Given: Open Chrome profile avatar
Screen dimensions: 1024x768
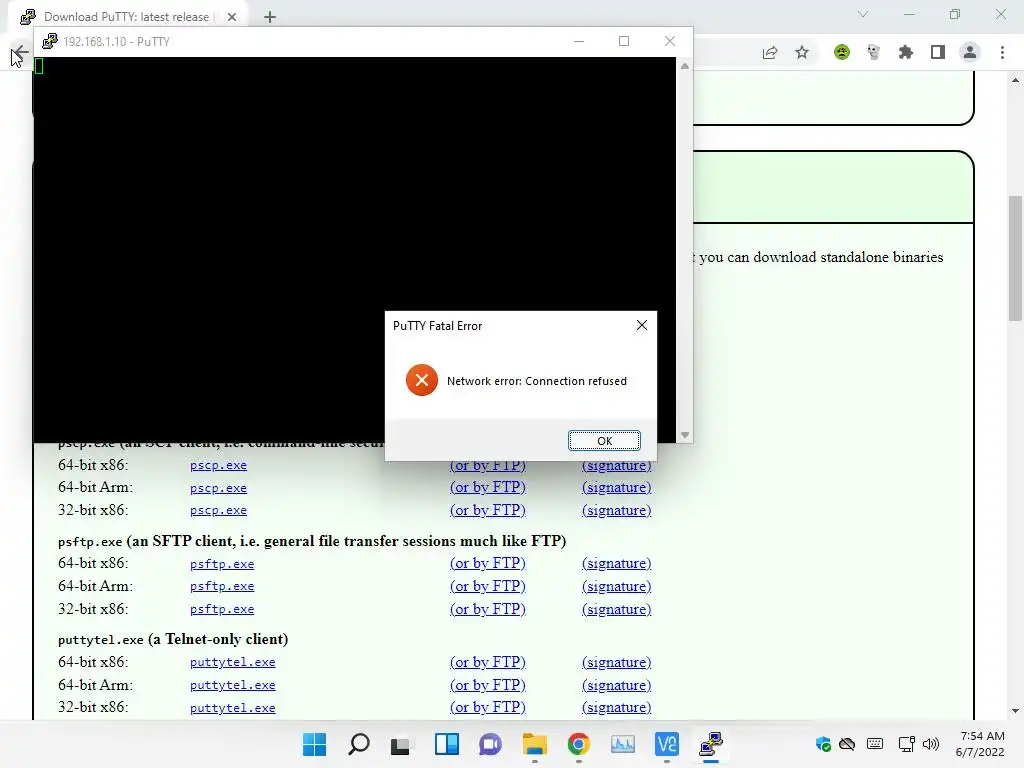Looking at the screenshot, I should tap(970, 52).
